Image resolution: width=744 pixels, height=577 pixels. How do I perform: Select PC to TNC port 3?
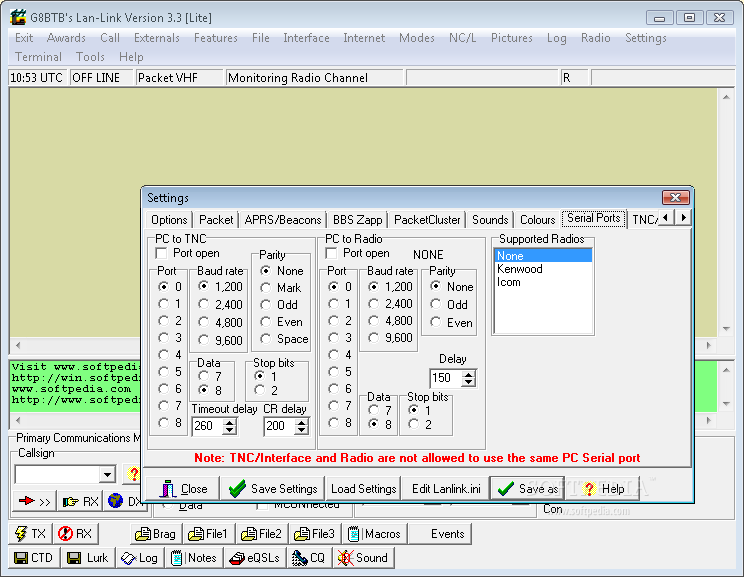(164, 337)
